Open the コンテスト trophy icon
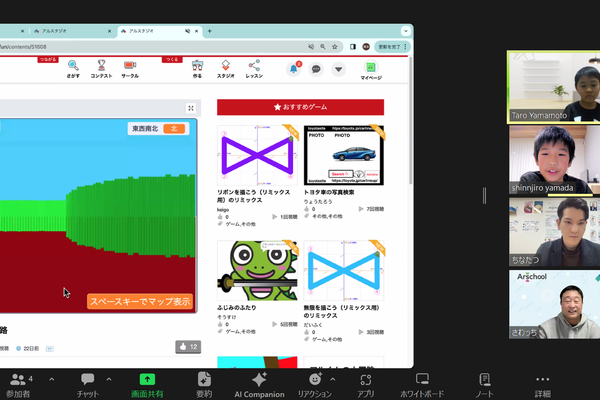600x400 pixels. [x=101, y=69]
